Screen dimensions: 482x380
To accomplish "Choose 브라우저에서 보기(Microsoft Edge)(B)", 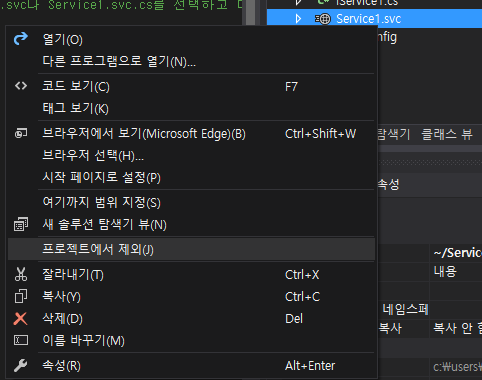I will point(191,134).
